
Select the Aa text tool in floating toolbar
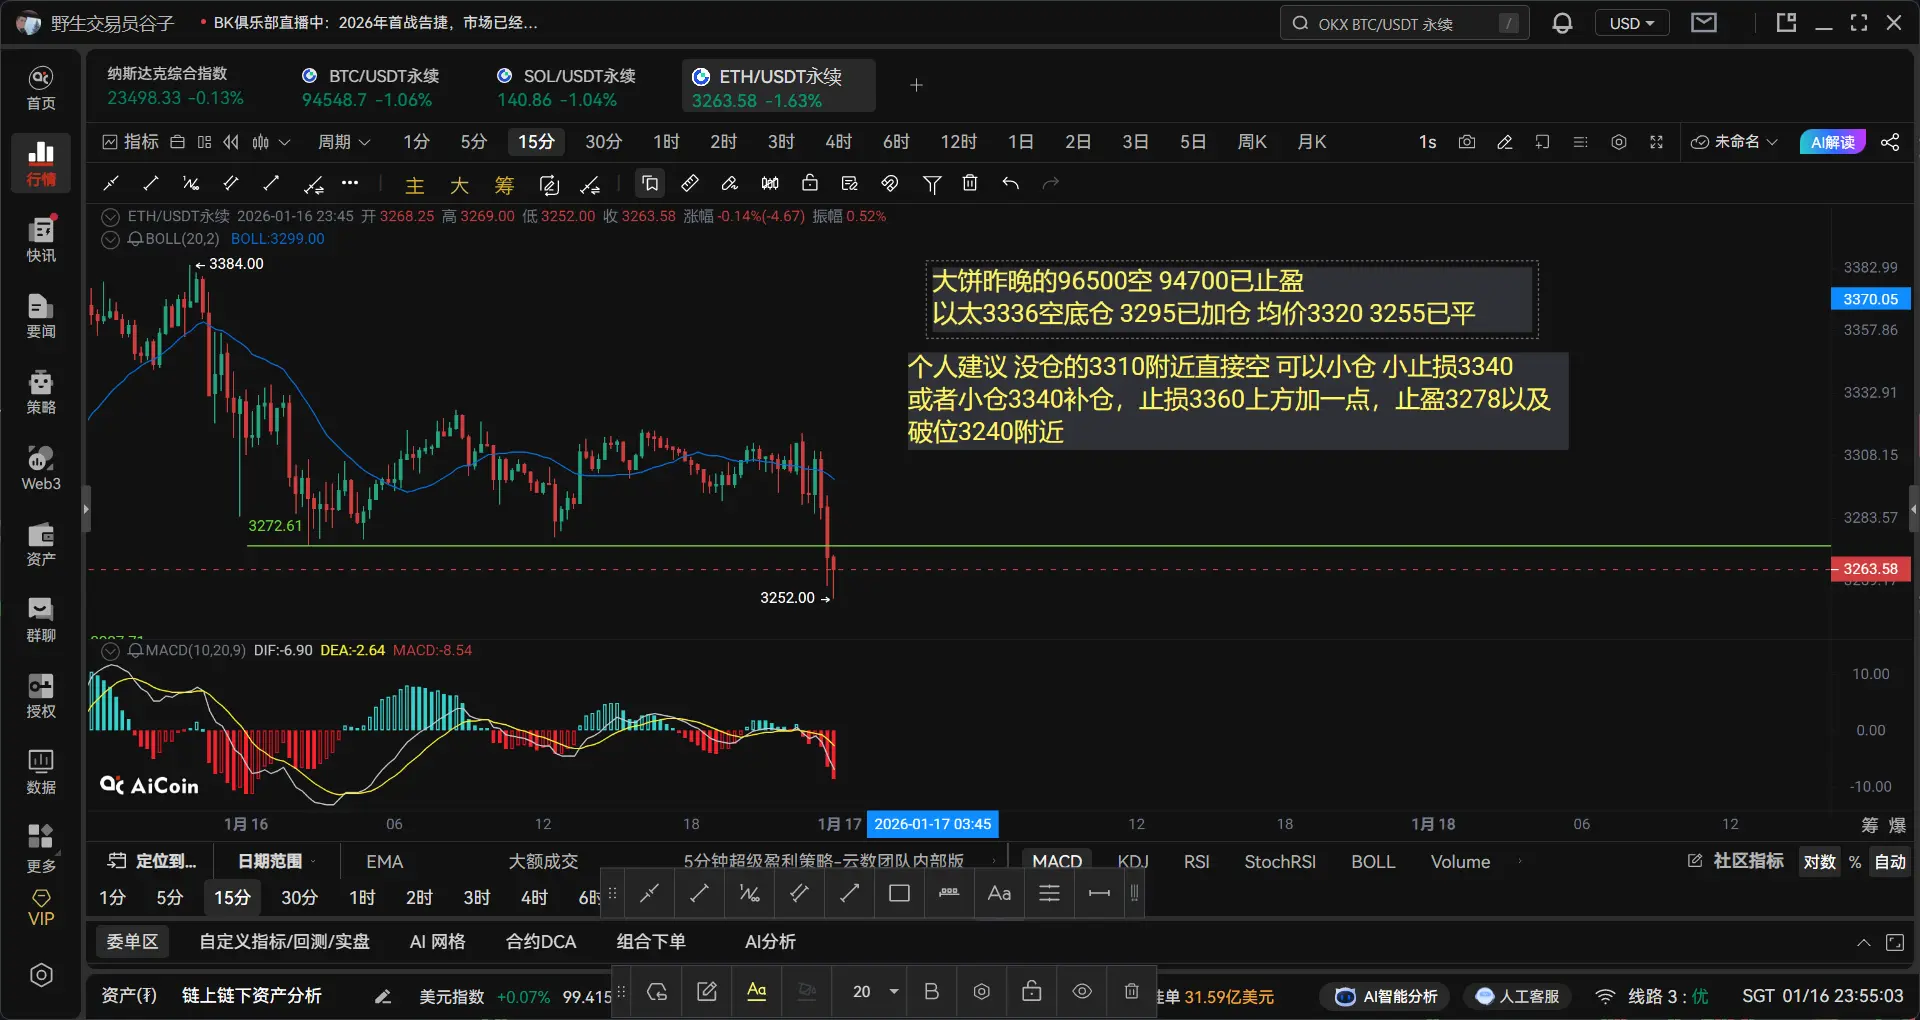(x=999, y=893)
